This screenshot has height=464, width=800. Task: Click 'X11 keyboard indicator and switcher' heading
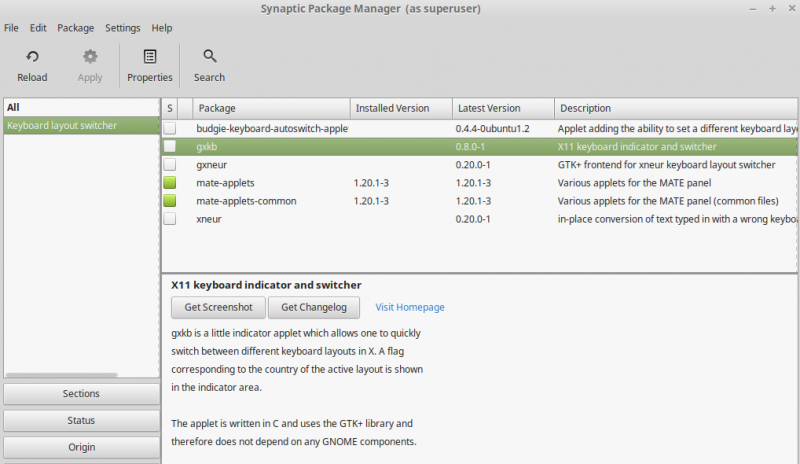tap(266, 285)
